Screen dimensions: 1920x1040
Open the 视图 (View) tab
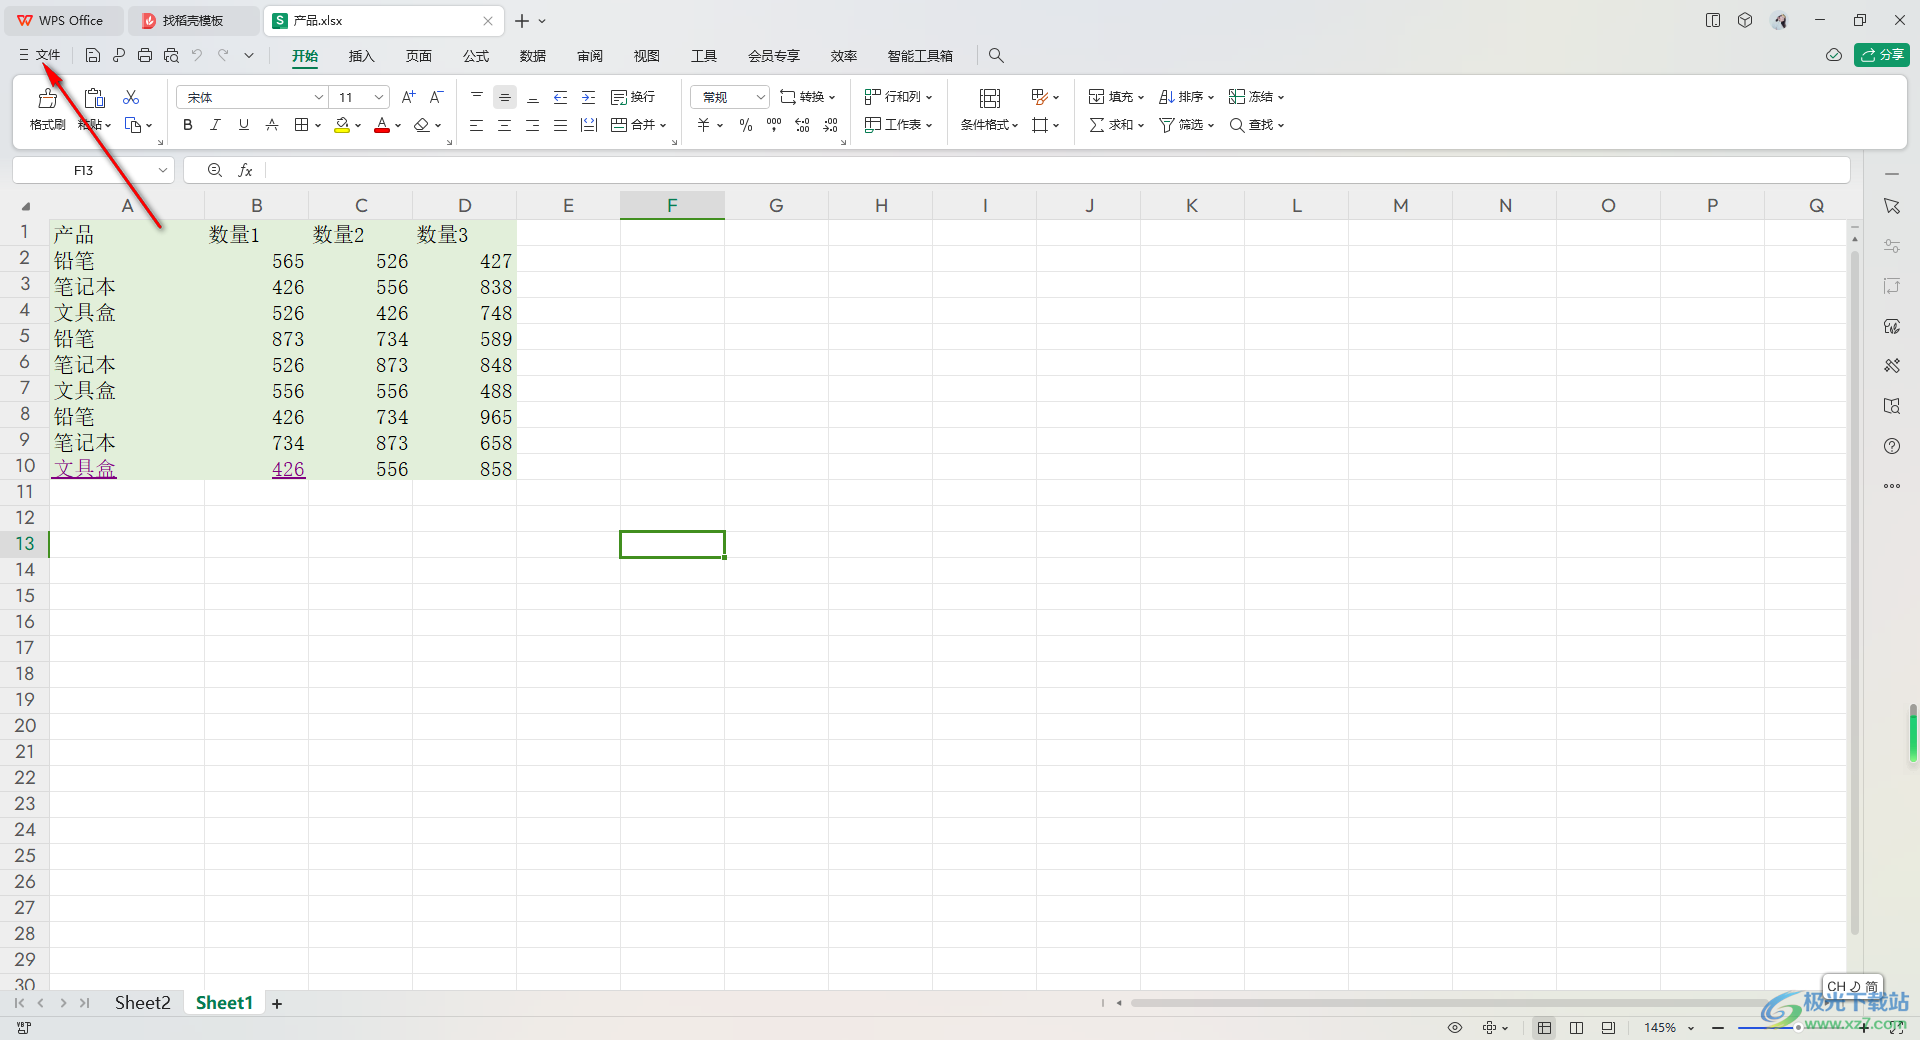[x=647, y=56]
